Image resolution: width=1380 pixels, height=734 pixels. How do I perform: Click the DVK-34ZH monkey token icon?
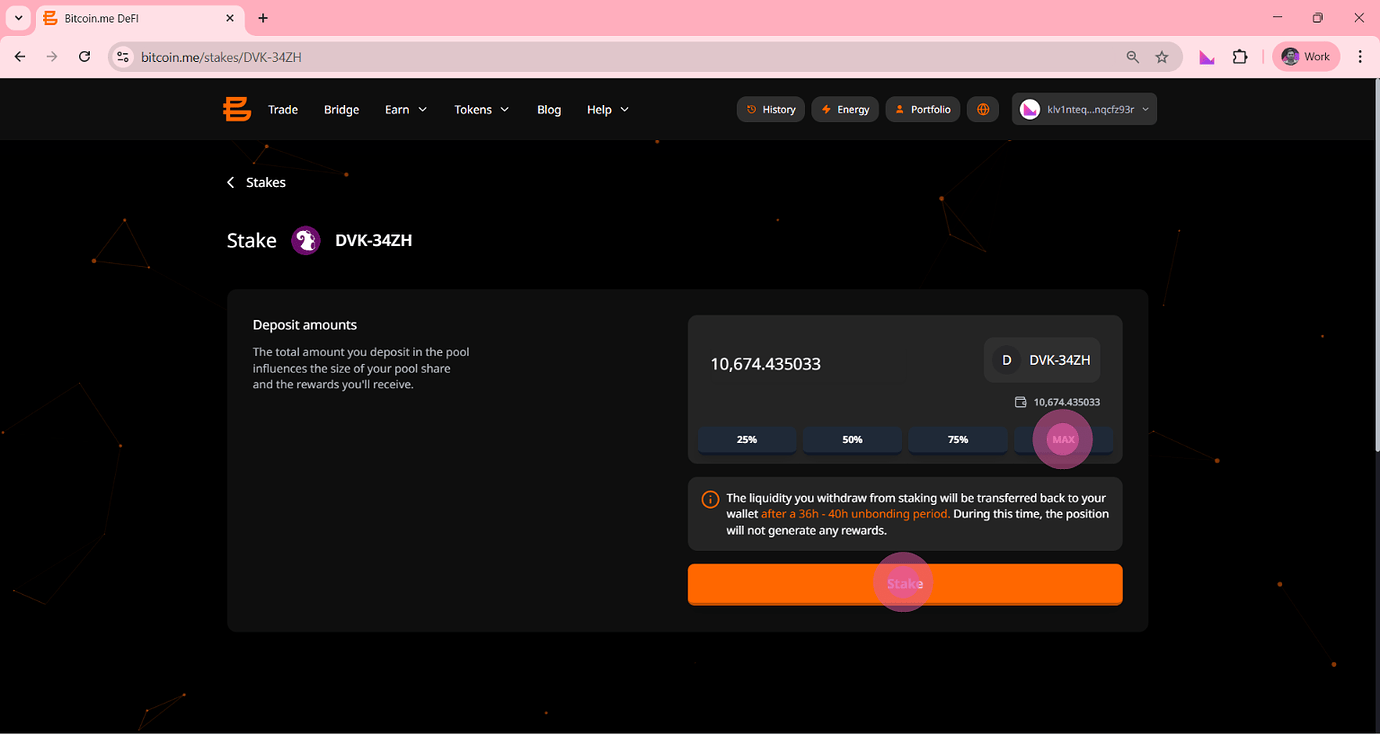point(306,241)
